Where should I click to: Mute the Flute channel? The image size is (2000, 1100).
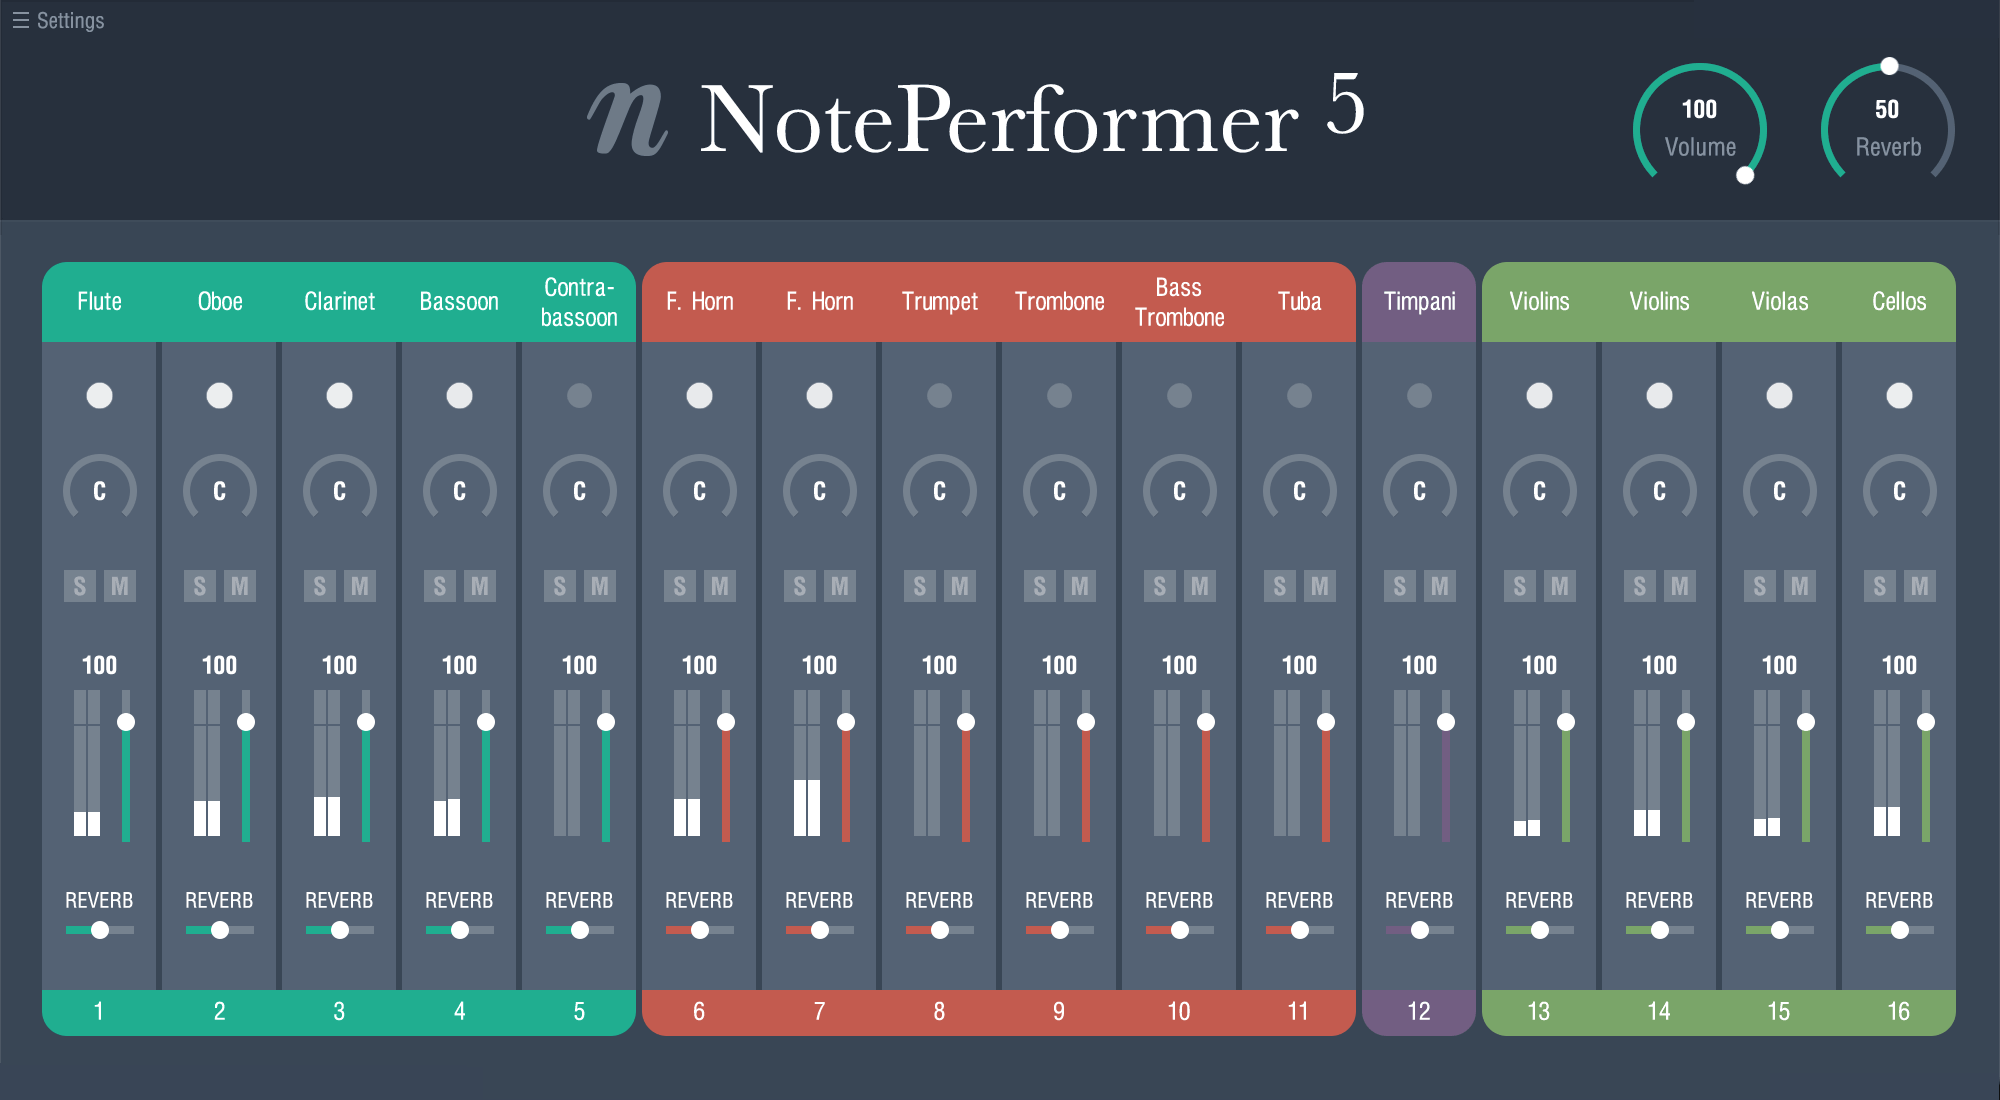[120, 586]
